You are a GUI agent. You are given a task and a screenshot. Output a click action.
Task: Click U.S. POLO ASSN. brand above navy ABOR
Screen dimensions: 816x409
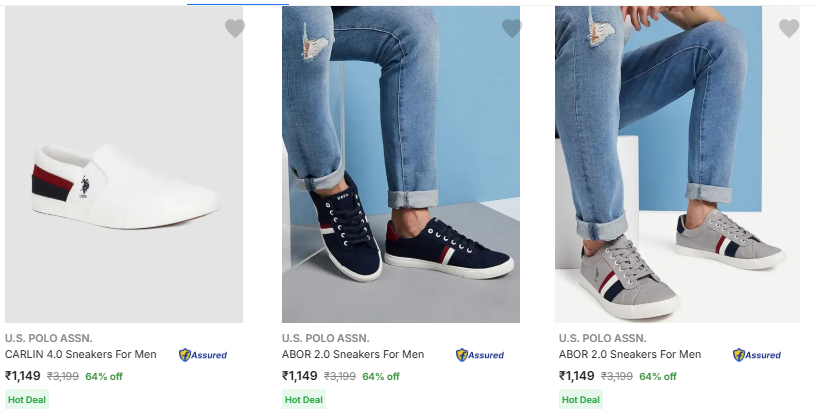pos(325,338)
